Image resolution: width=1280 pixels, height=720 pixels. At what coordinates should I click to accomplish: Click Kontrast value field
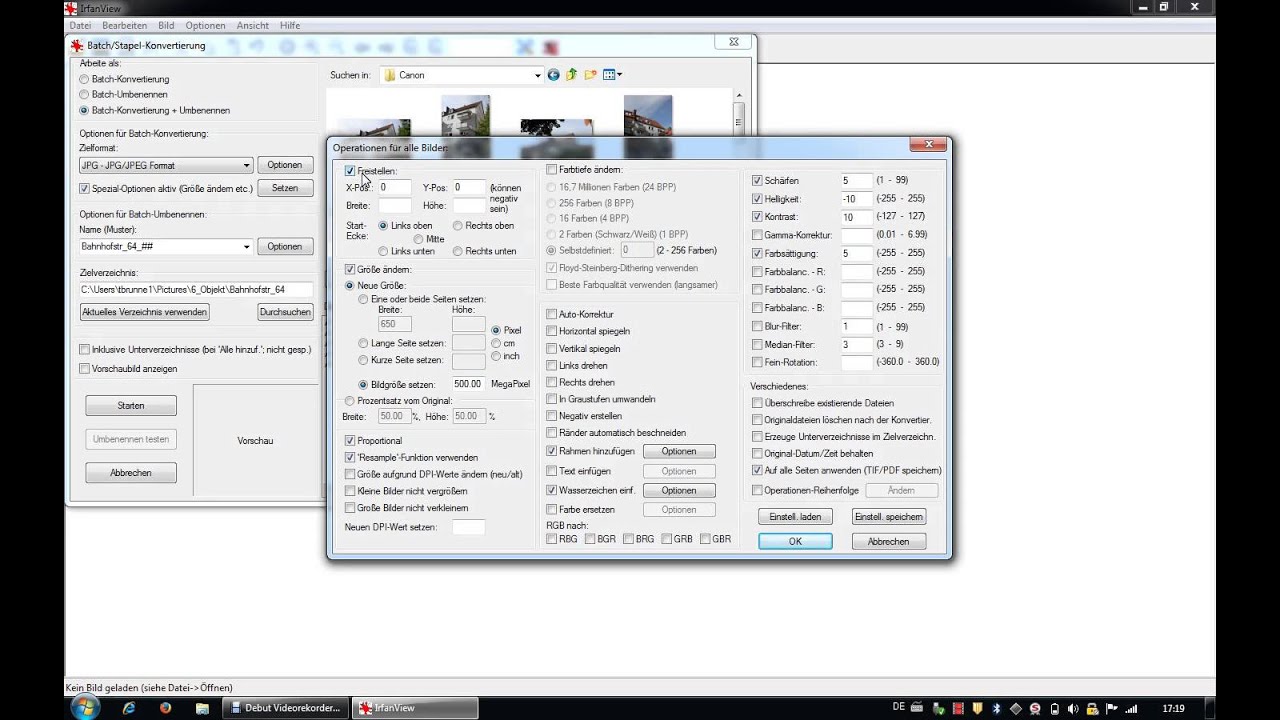pyautogui.click(x=857, y=217)
